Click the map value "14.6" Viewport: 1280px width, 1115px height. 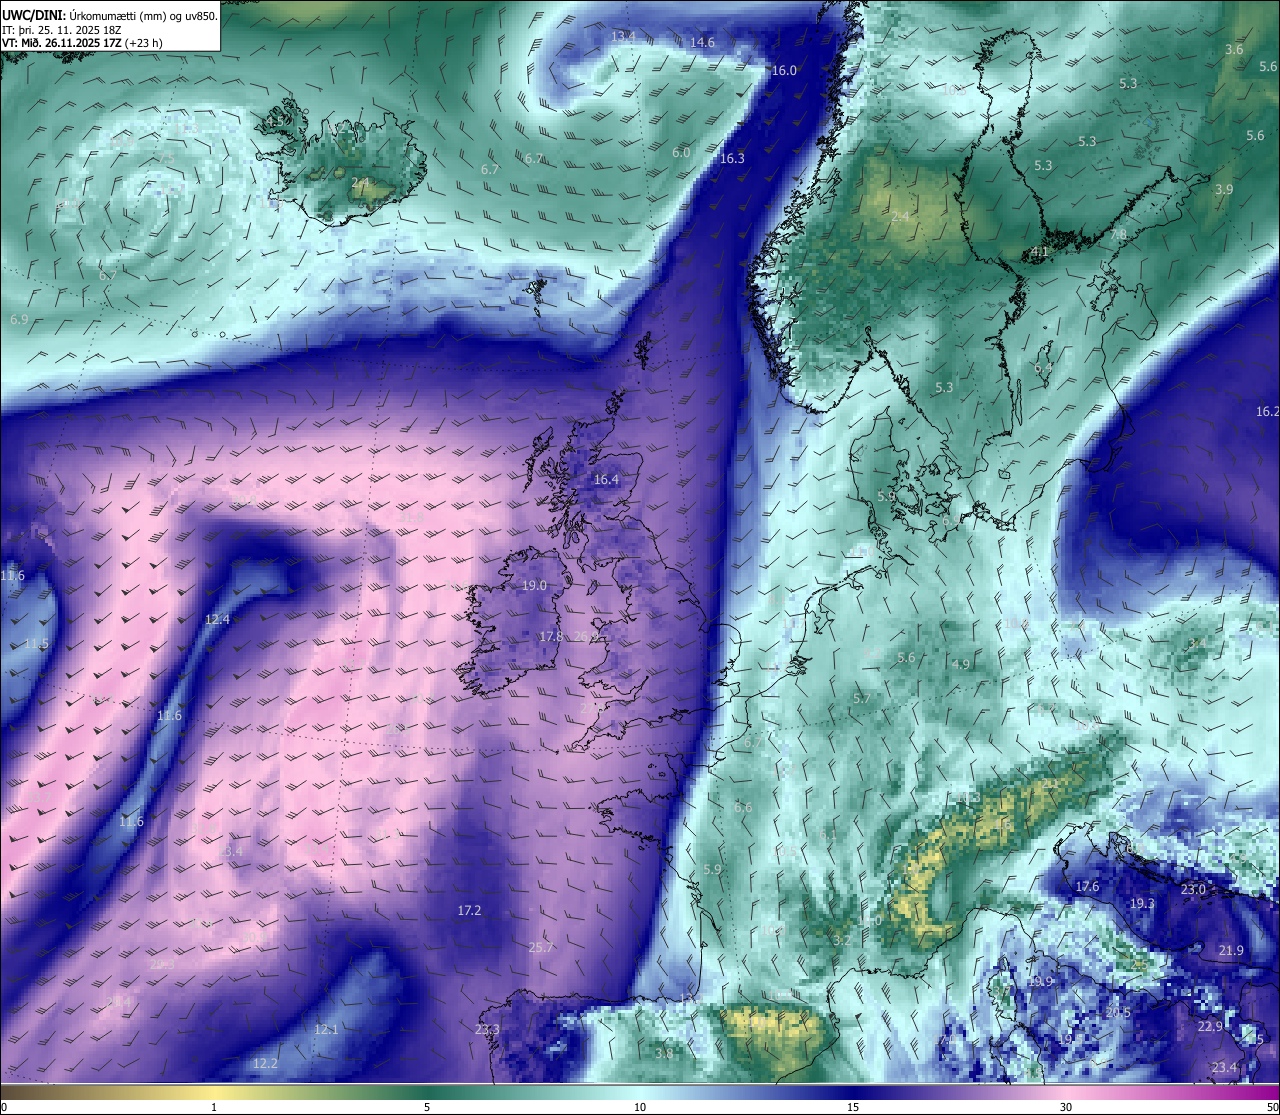pos(702,43)
